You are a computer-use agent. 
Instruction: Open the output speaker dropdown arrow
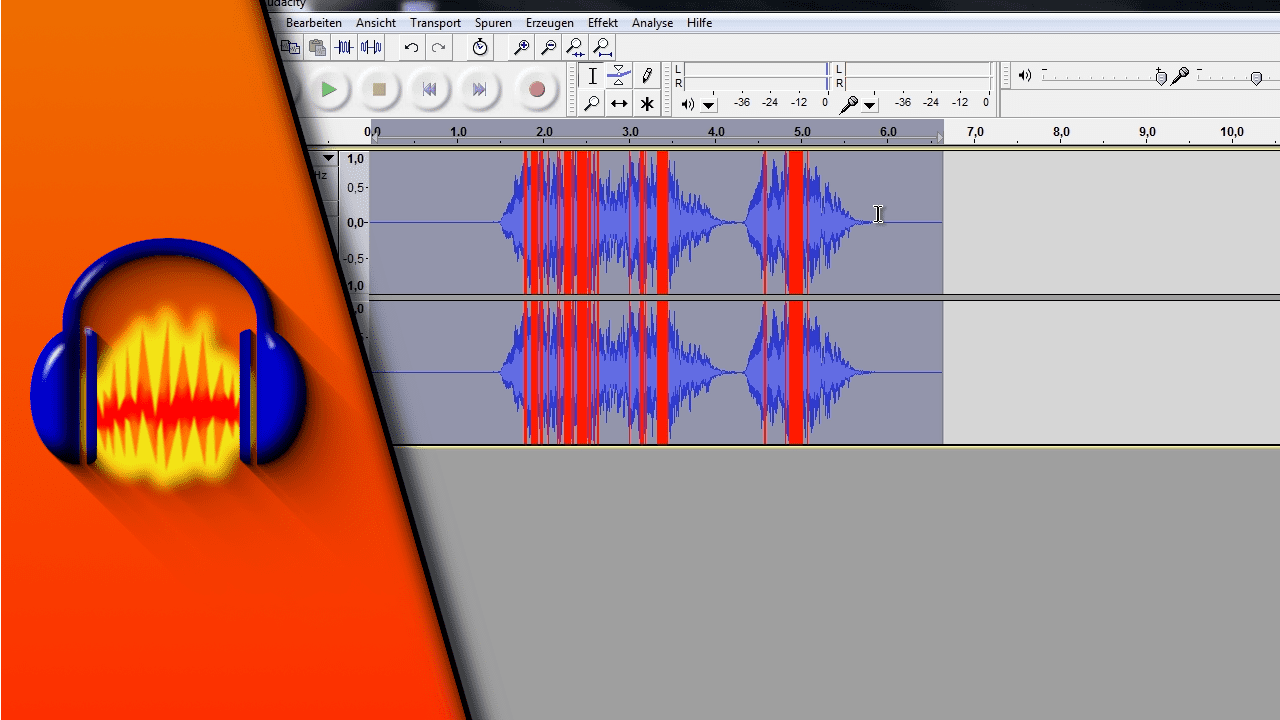(x=709, y=104)
